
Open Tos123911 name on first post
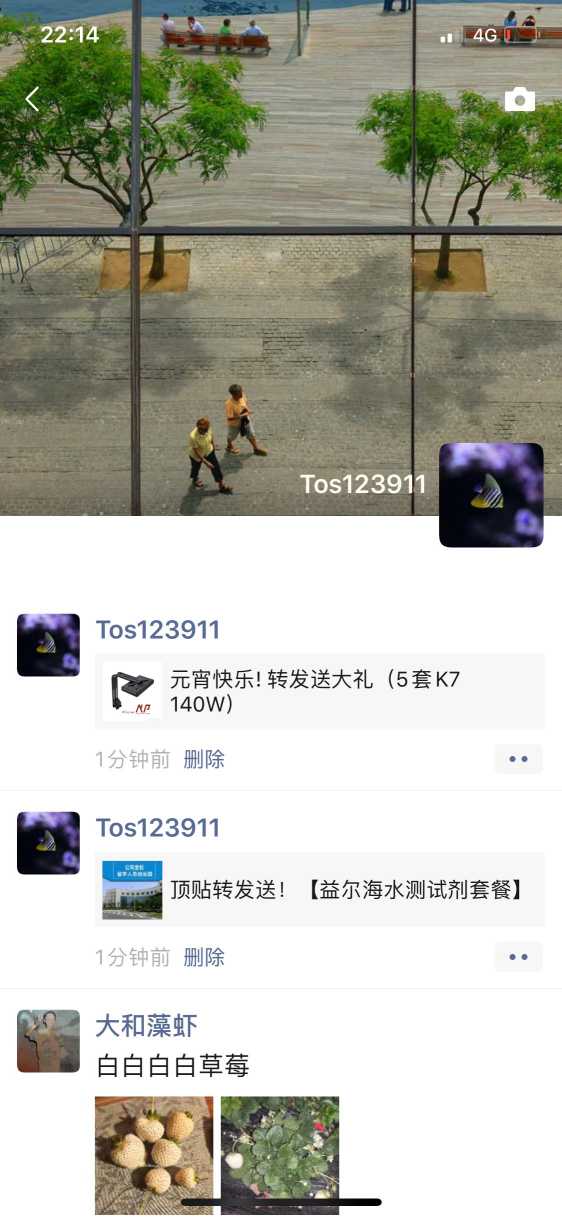tap(158, 630)
